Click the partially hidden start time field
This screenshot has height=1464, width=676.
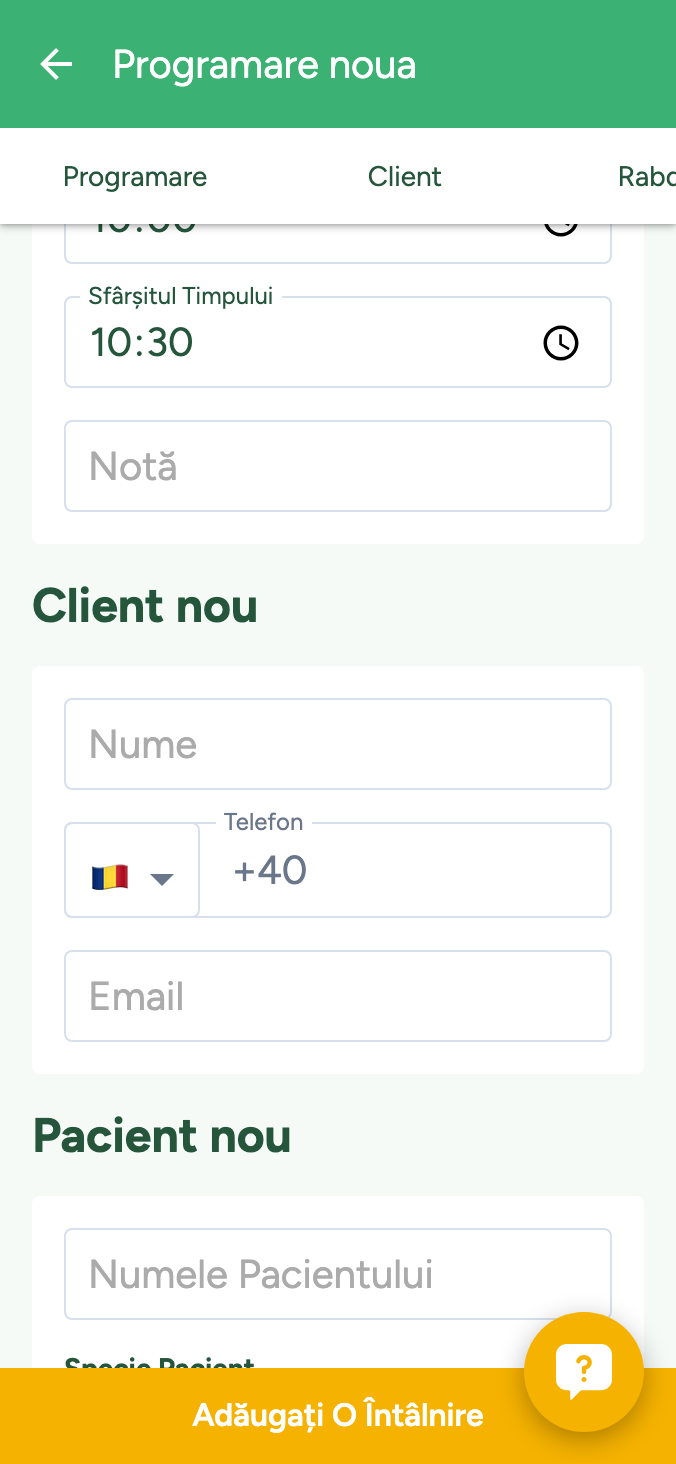(x=300, y=240)
